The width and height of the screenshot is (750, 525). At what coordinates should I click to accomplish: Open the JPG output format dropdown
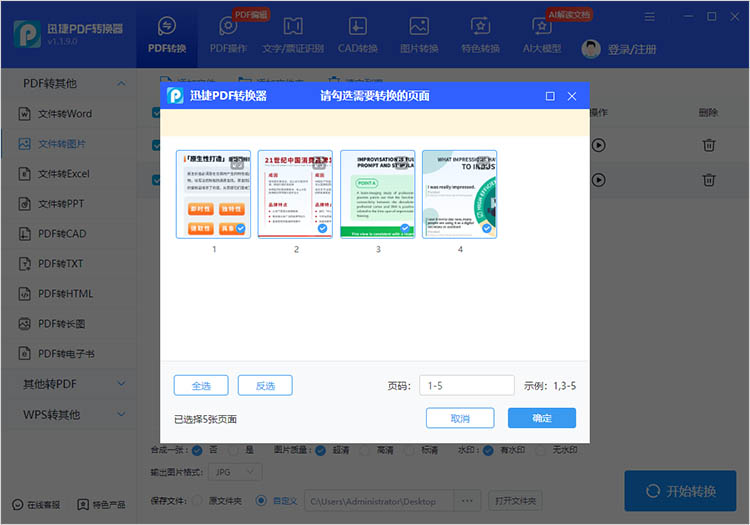[235, 472]
